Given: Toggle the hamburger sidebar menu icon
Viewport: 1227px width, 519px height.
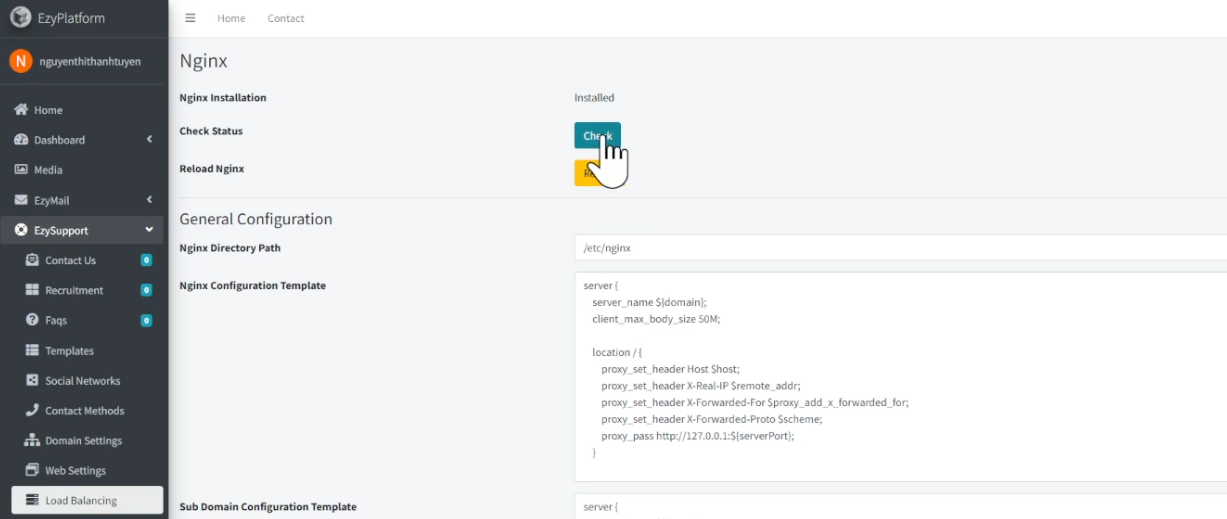Looking at the screenshot, I should tap(190, 18).
